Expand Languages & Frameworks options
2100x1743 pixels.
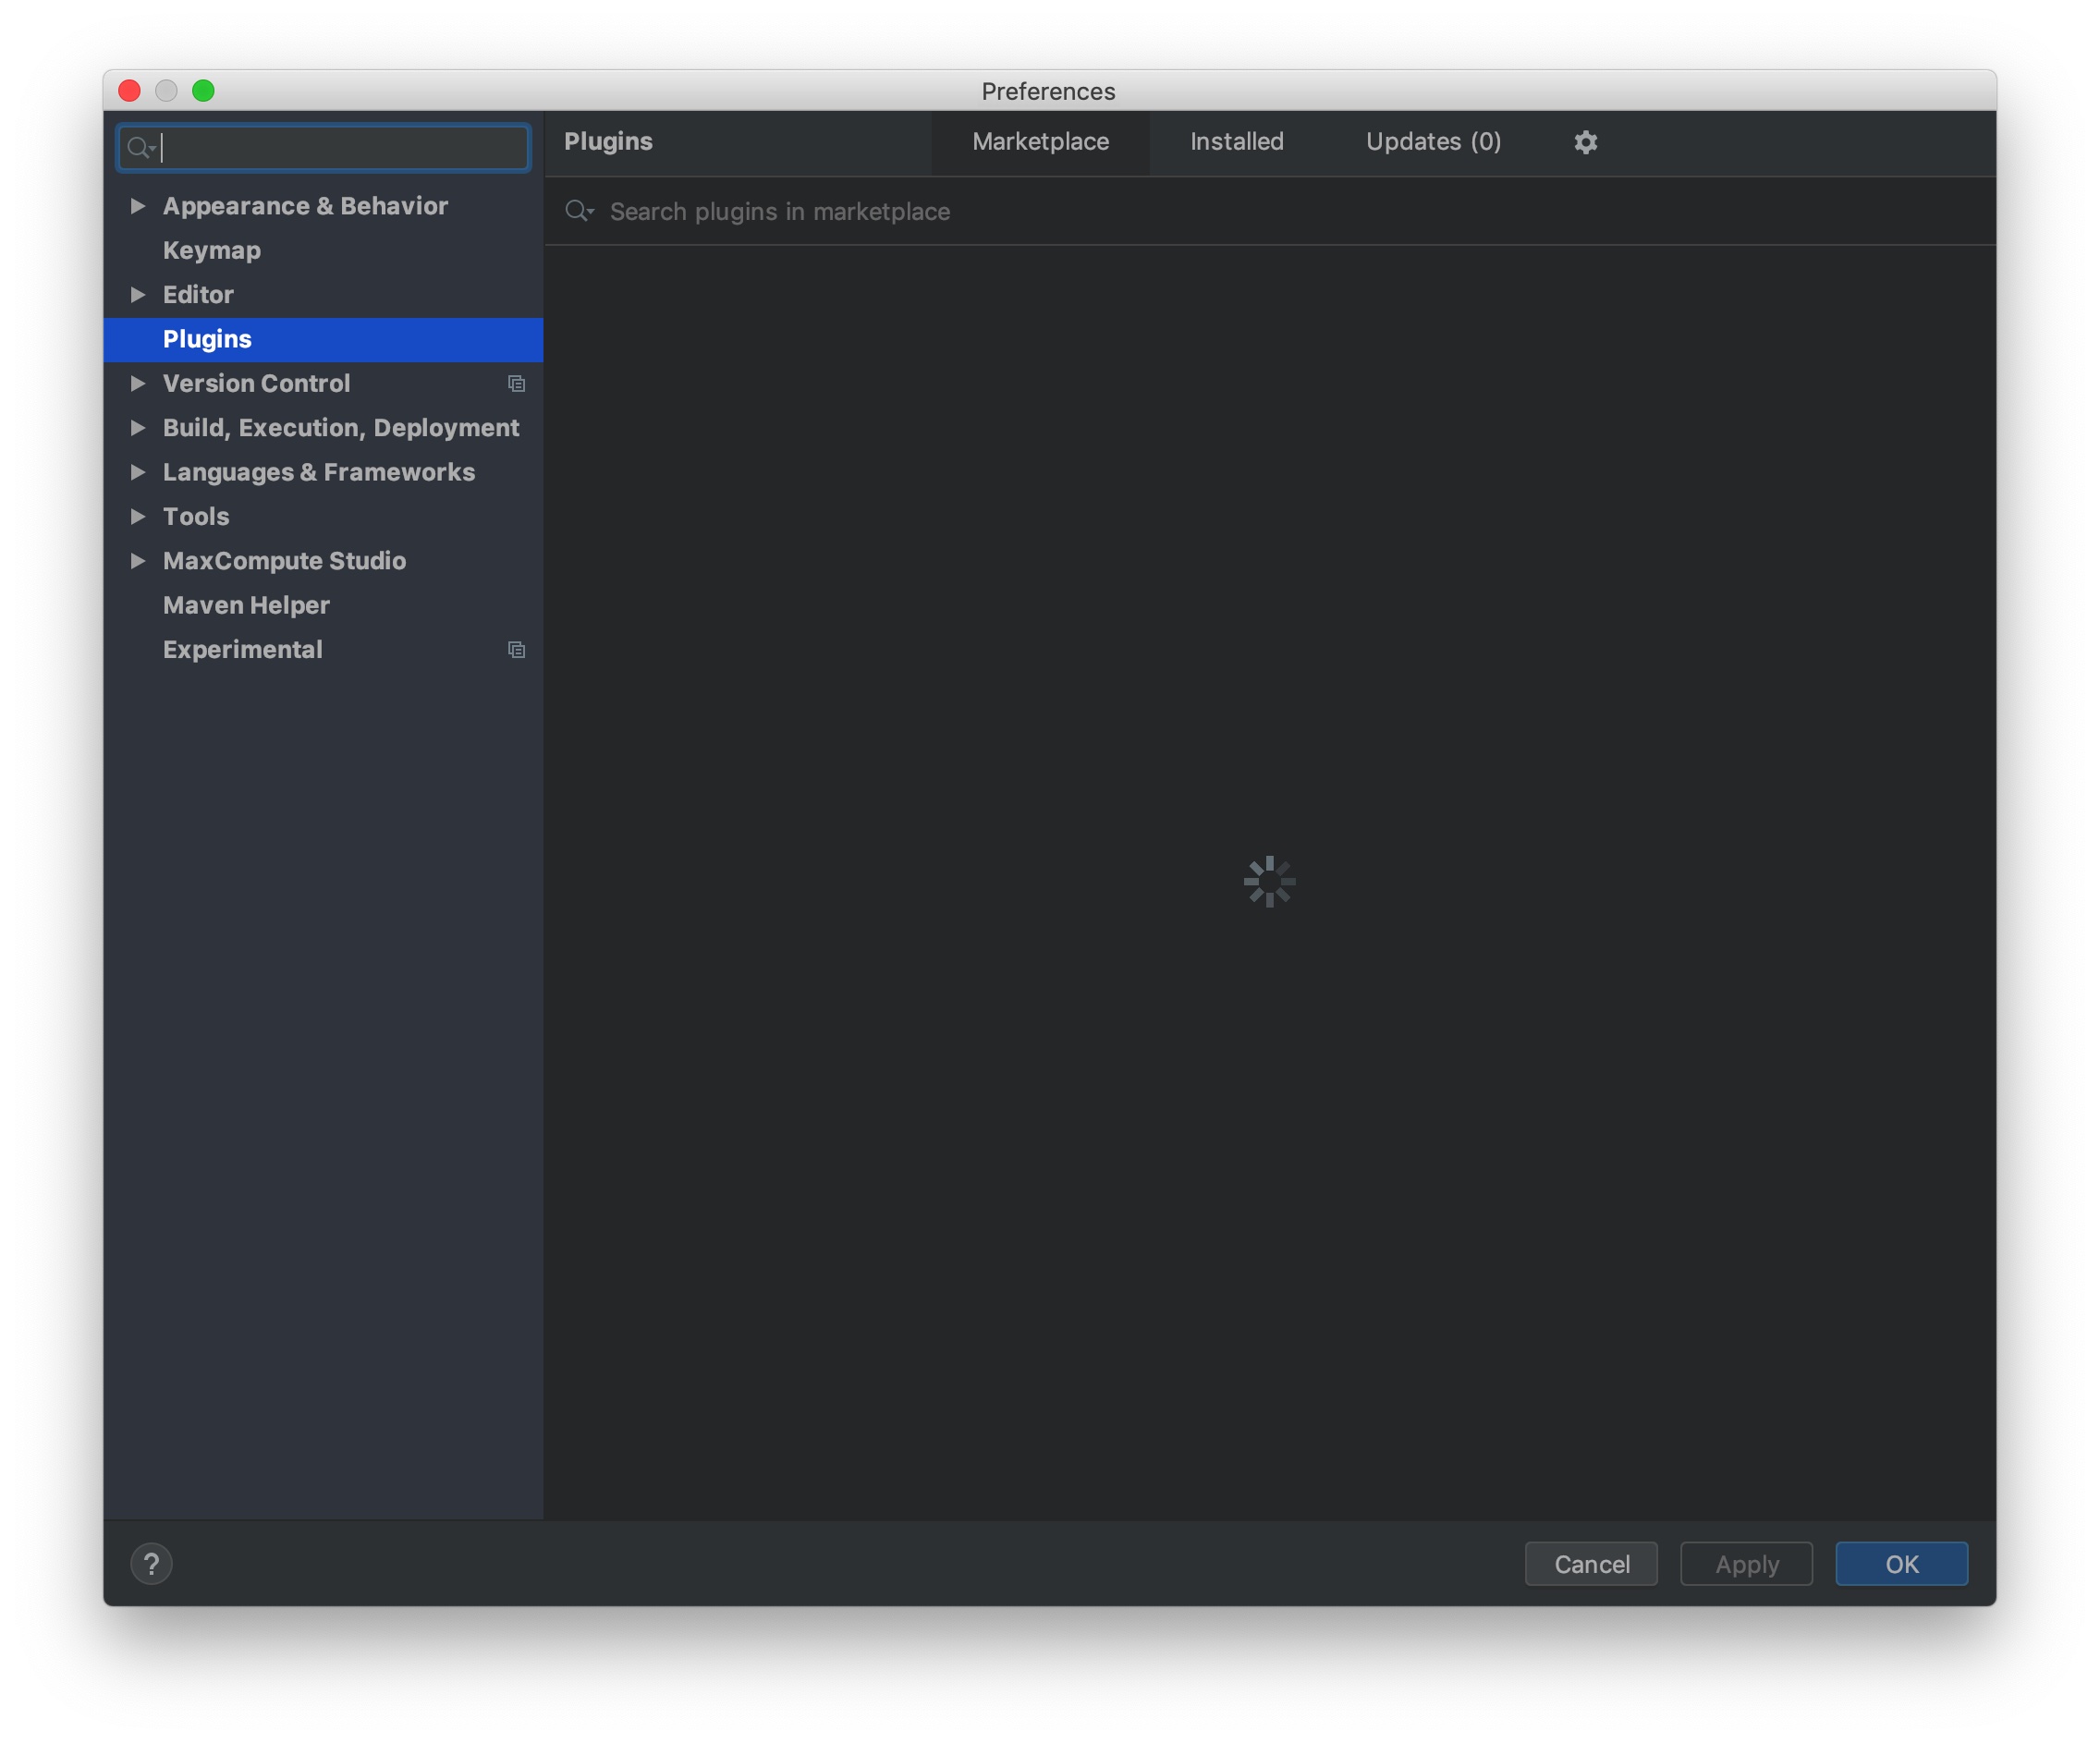(x=139, y=472)
